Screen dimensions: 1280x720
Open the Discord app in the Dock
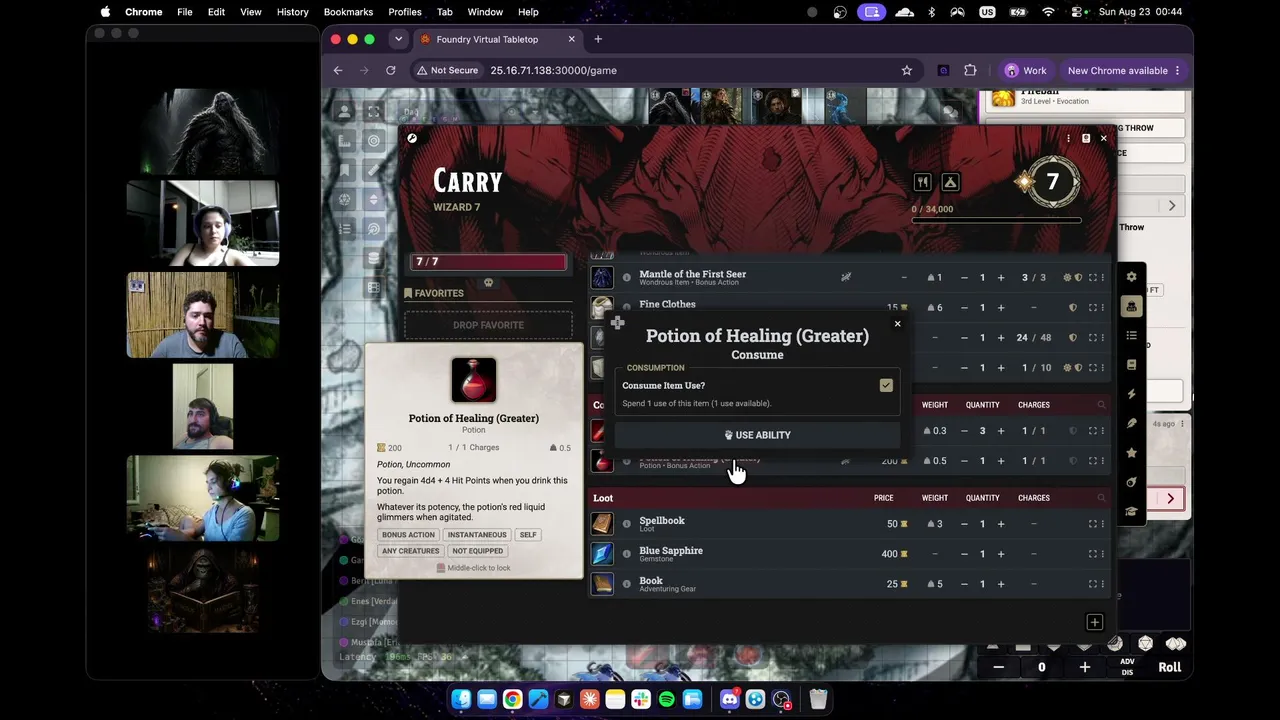pos(730,699)
